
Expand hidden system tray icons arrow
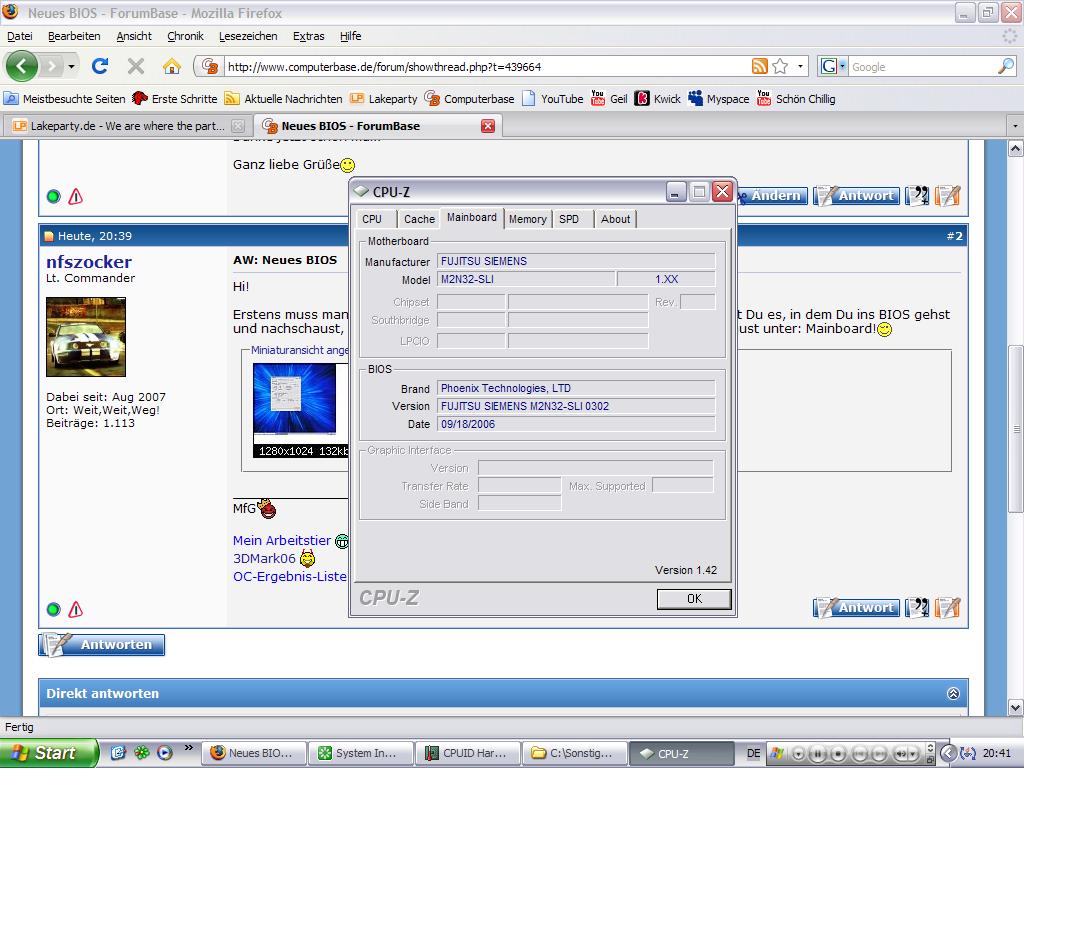tap(948, 754)
